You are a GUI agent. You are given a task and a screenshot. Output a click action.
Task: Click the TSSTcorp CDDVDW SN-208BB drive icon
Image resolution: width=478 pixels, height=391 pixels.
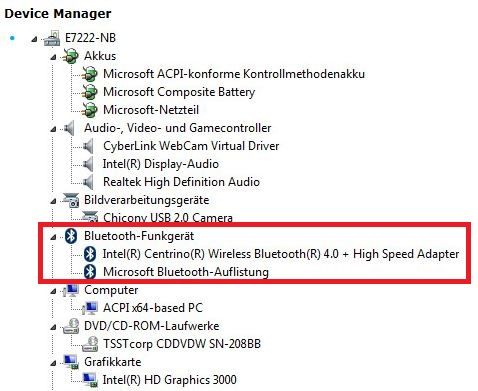click(90, 344)
